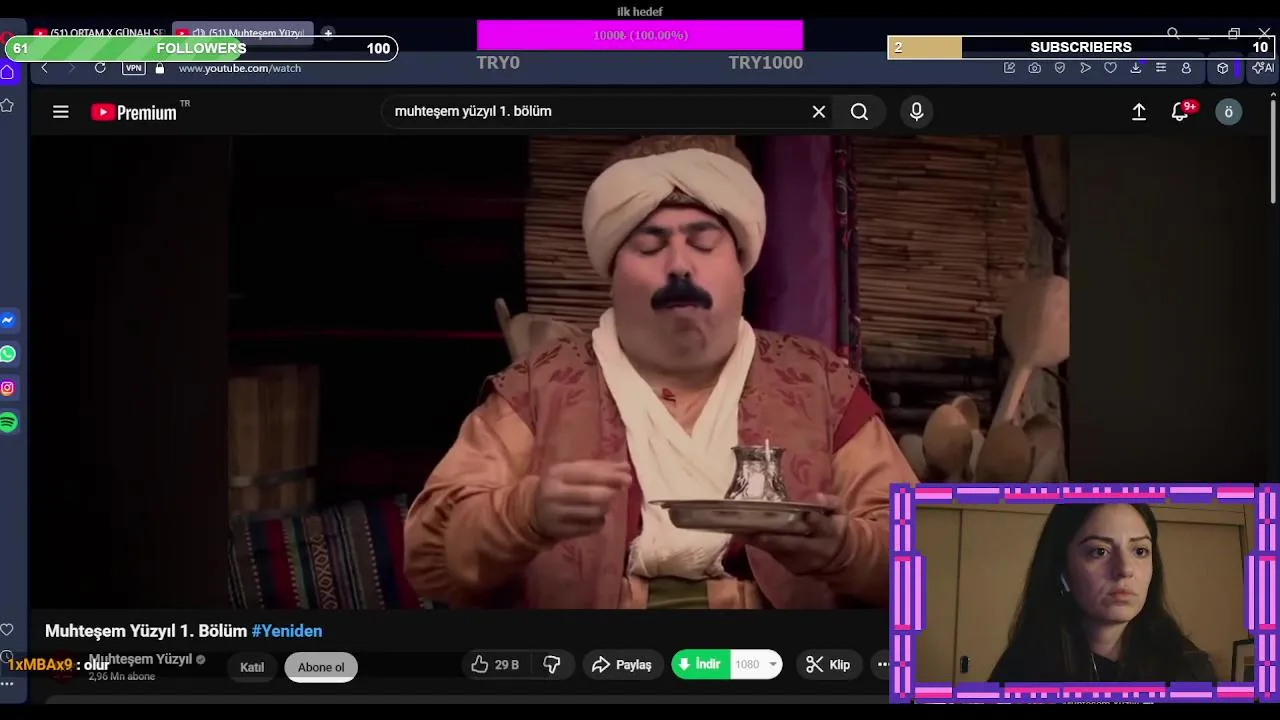Run search with the magnifier button
1280x720 pixels.
pyautogui.click(x=859, y=112)
